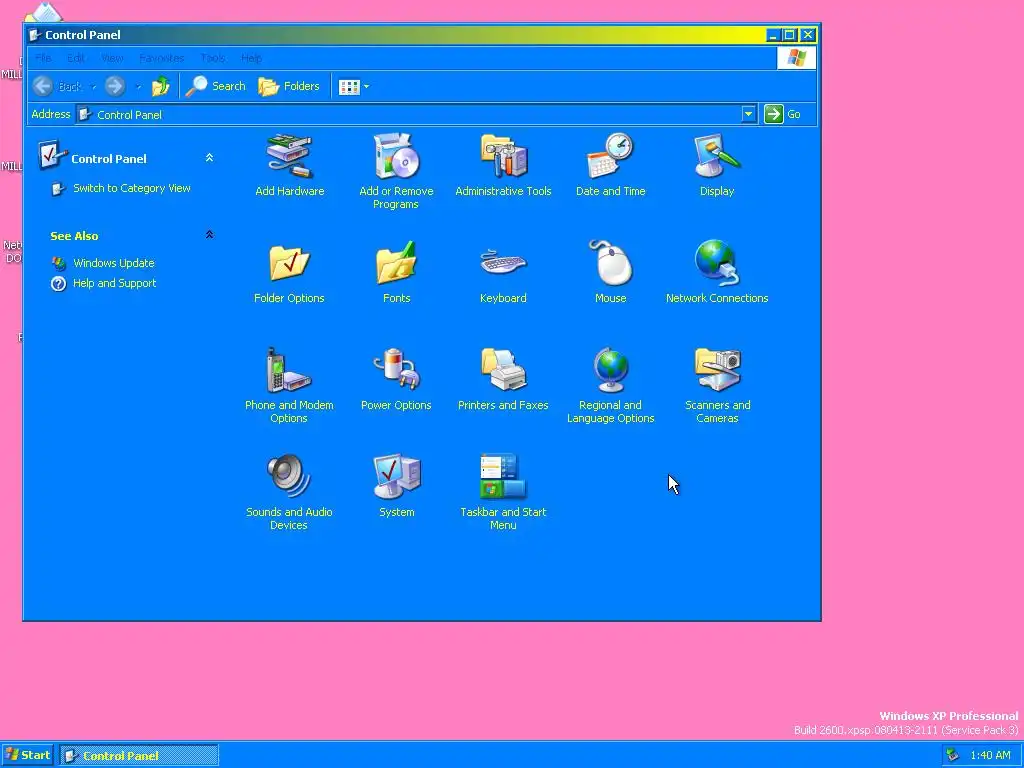Go up one folder level
Screen dimensions: 1024x768
pos(161,86)
